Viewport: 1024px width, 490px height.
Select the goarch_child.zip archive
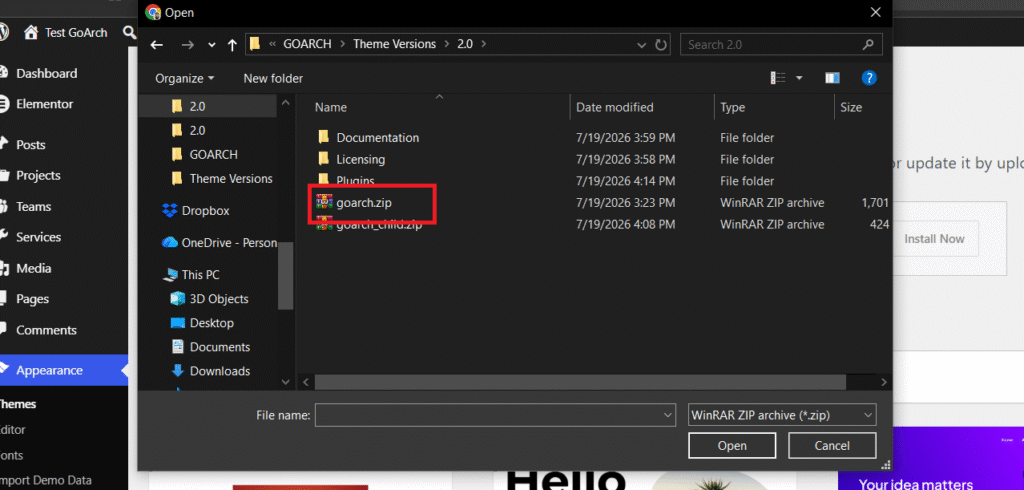[379, 224]
